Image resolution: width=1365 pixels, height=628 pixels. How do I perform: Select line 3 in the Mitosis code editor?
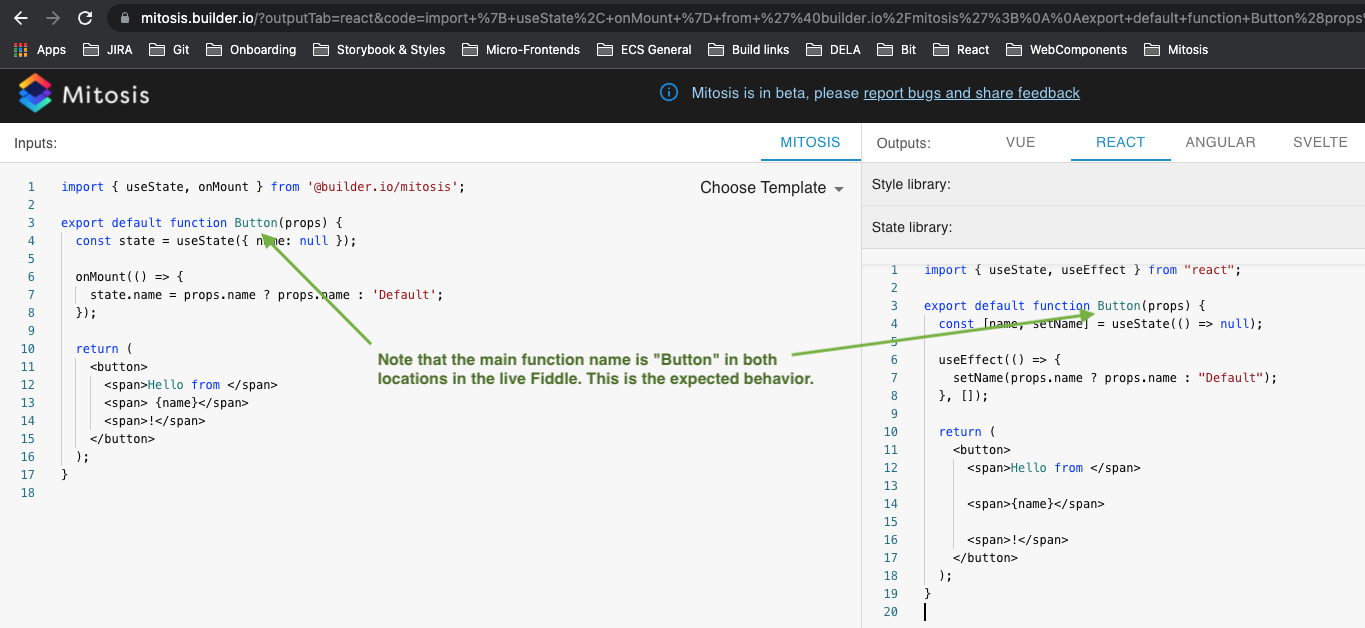pyautogui.click(x=200, y=222)
